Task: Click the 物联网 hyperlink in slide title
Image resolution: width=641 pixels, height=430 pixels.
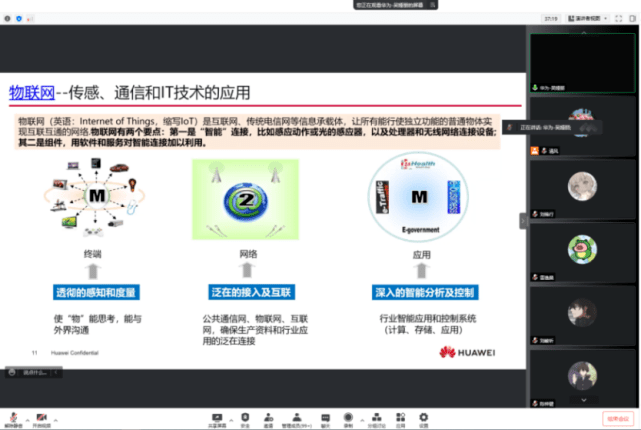Action: point(32,93)
